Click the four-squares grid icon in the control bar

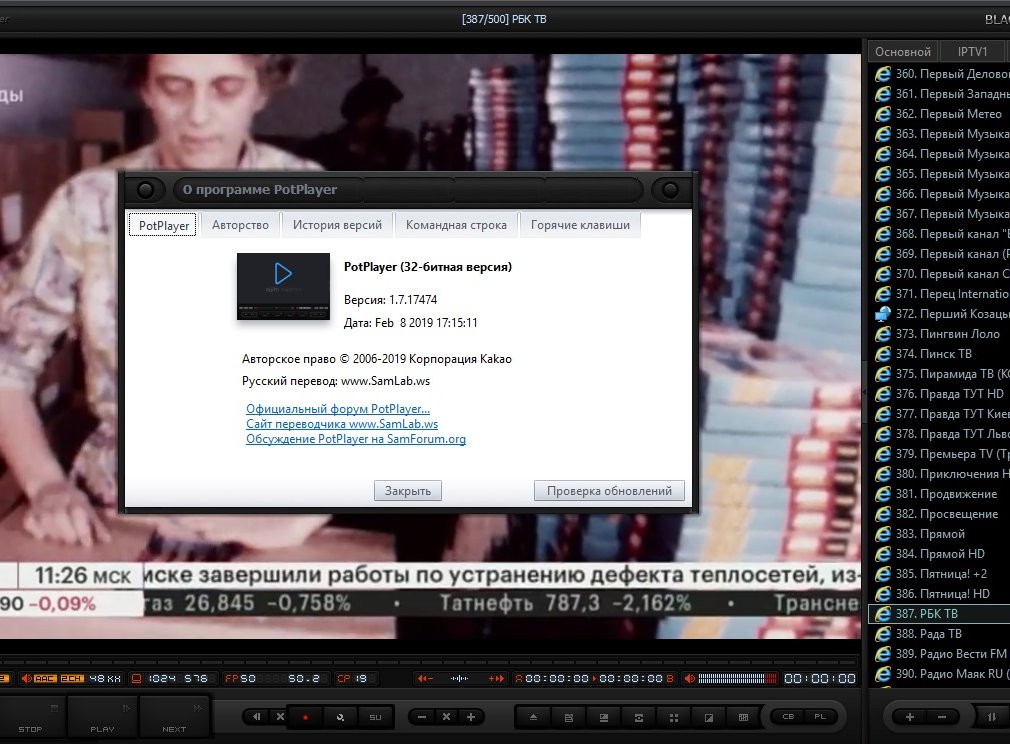[x=674, y=717]
